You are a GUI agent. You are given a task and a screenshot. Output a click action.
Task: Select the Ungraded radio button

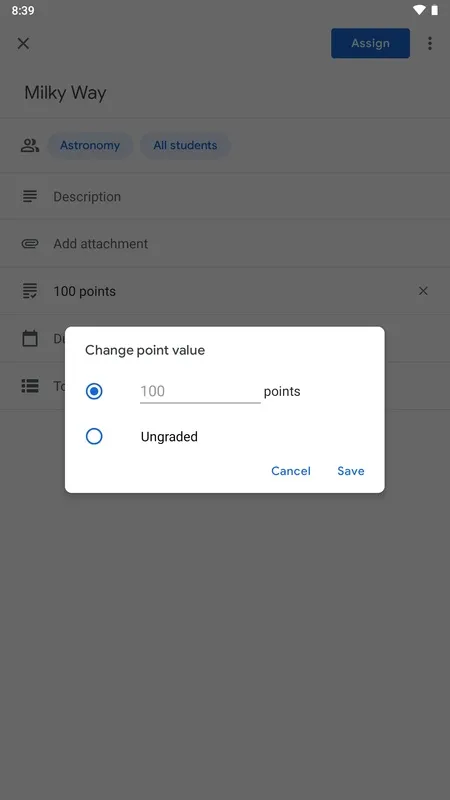click(x=94, y=436)
